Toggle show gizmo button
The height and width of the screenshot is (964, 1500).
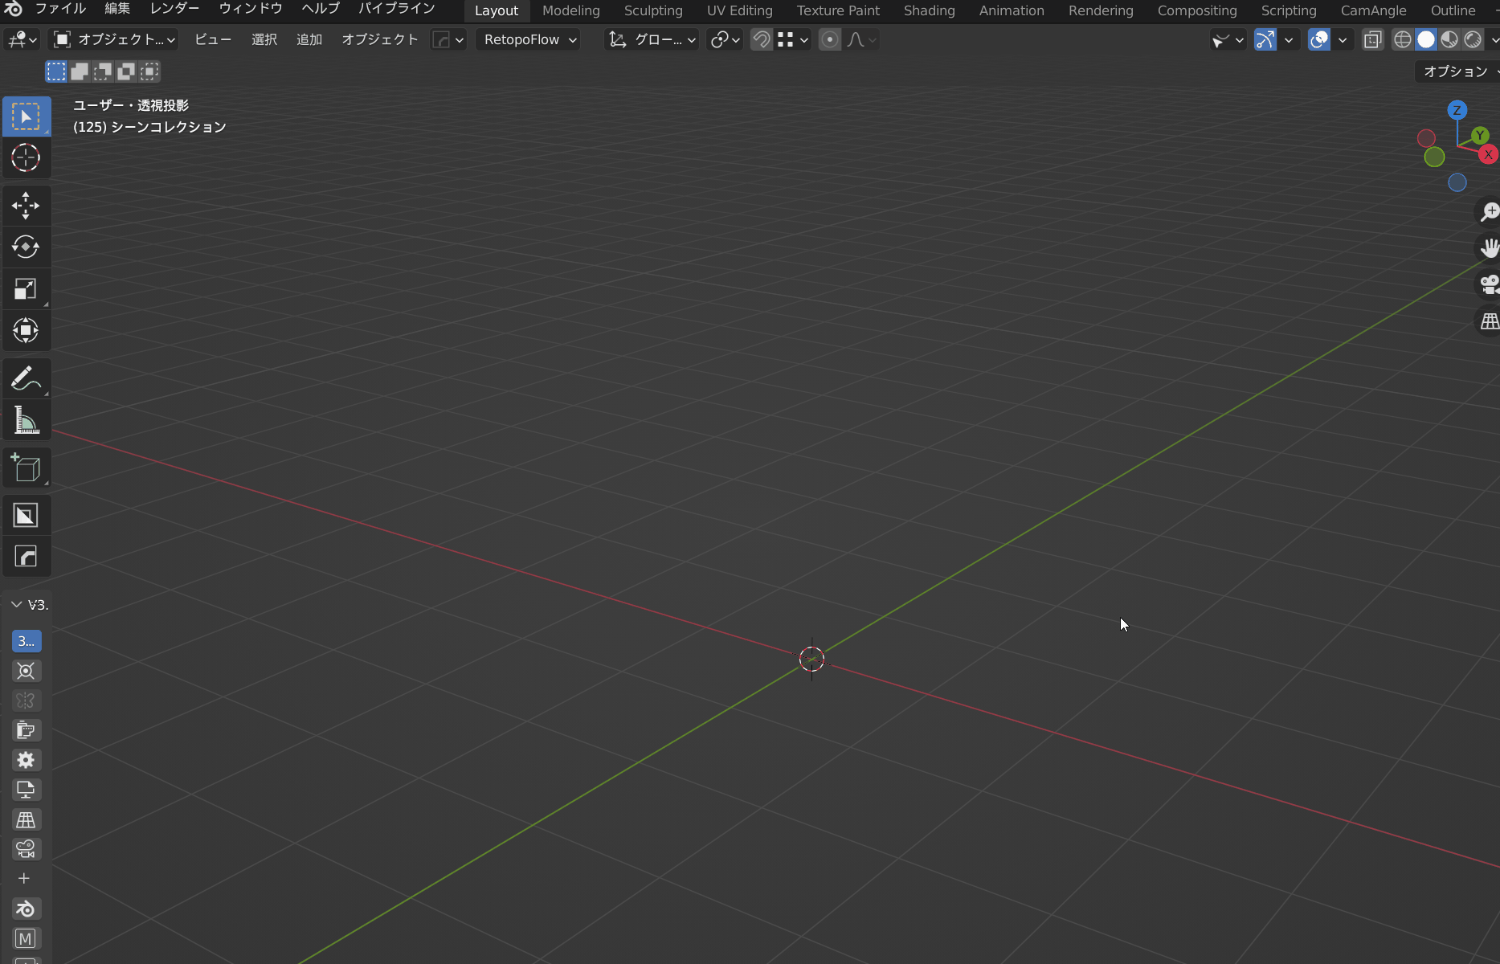point(1265,40)
